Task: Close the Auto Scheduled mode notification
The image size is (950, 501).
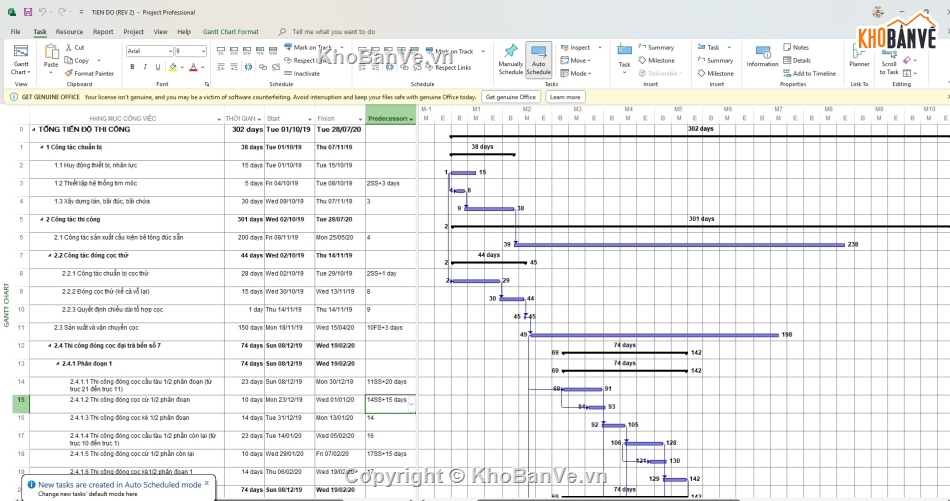Action: click(207, 483)
